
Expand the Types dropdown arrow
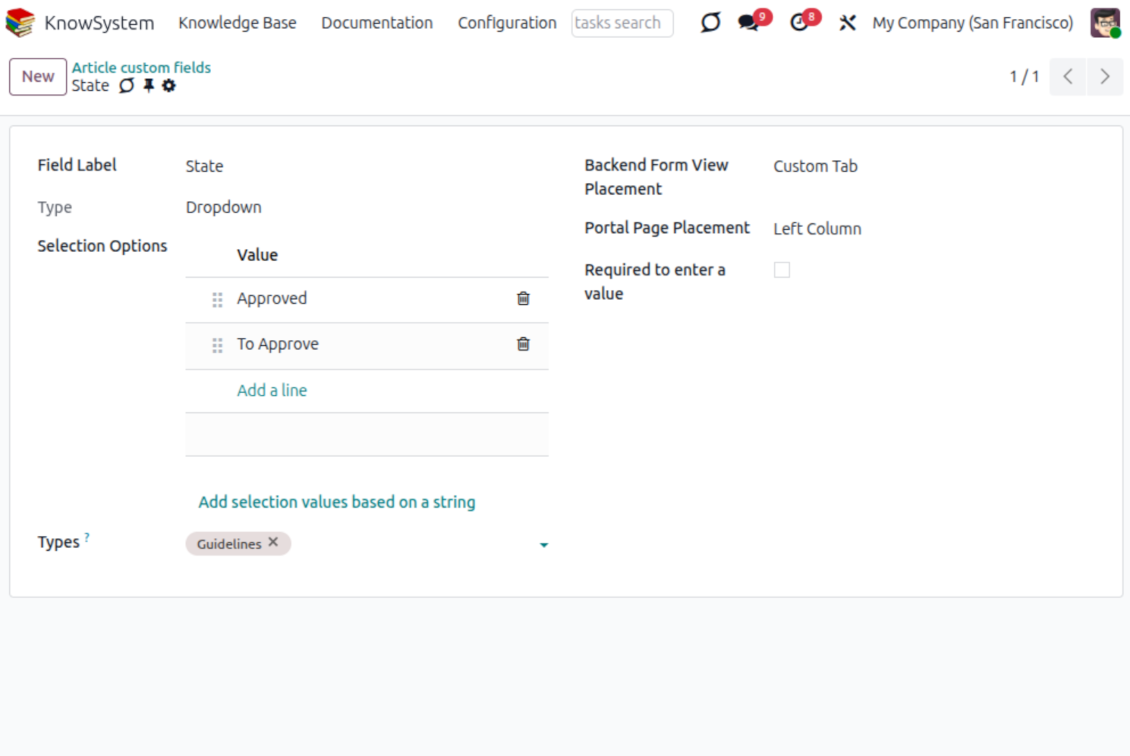point(544,545)
